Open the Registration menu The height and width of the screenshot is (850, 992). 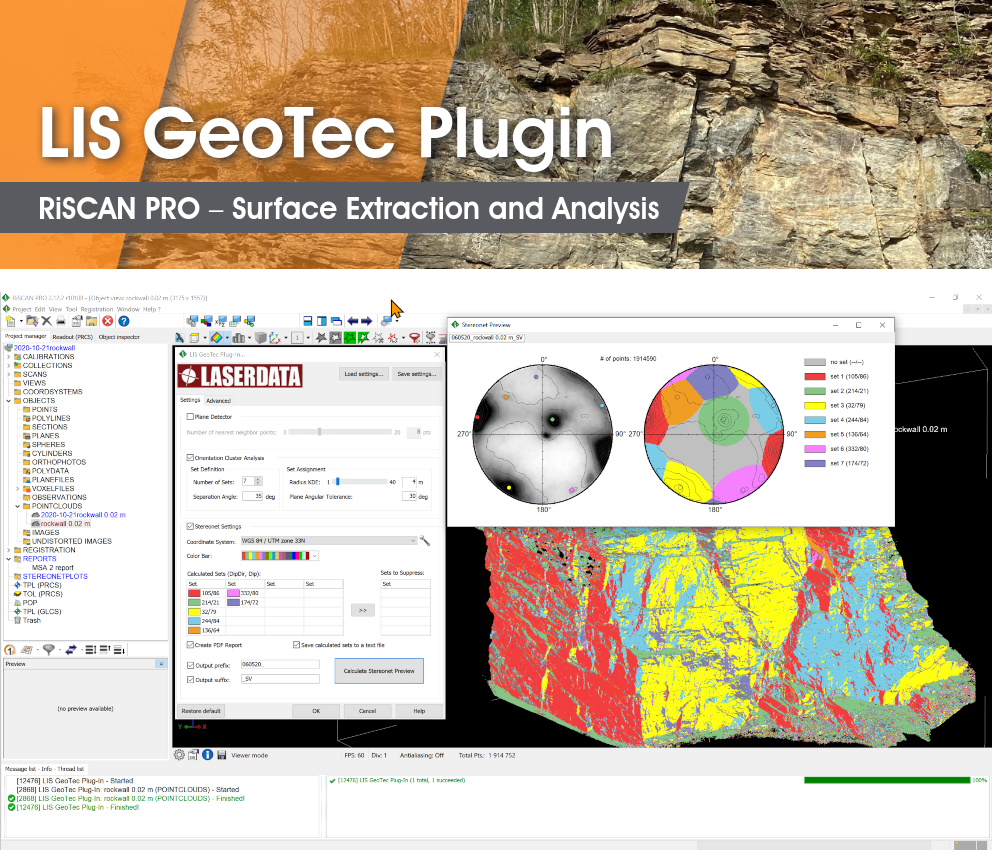point(97,309)
